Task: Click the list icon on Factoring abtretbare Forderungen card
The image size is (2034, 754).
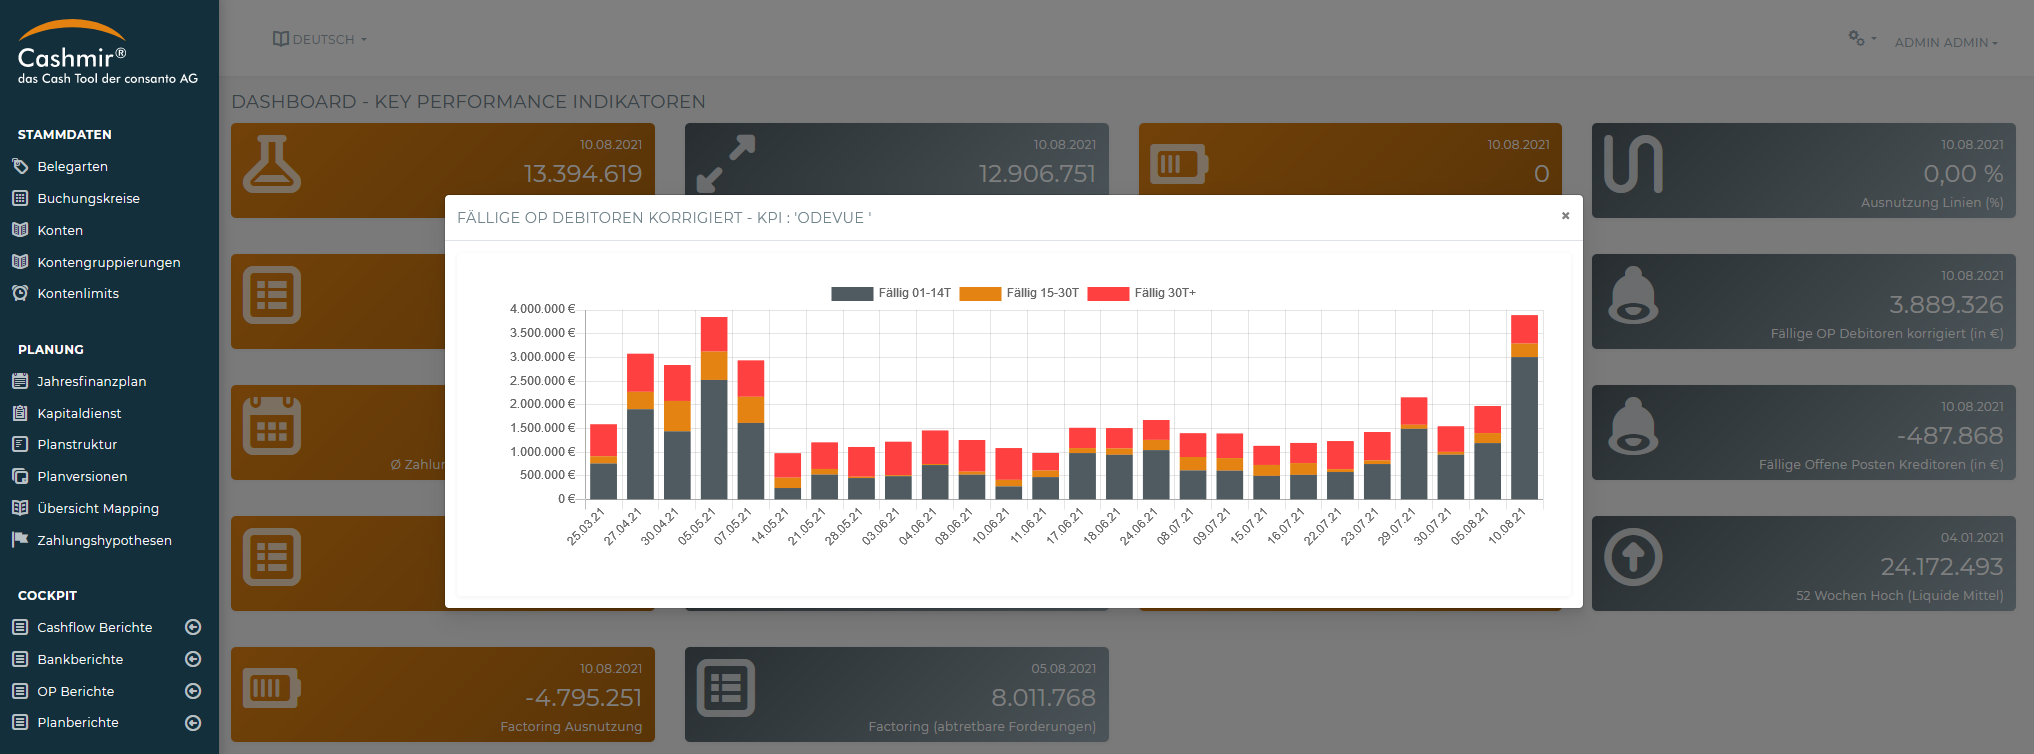Action: [726, 688]
